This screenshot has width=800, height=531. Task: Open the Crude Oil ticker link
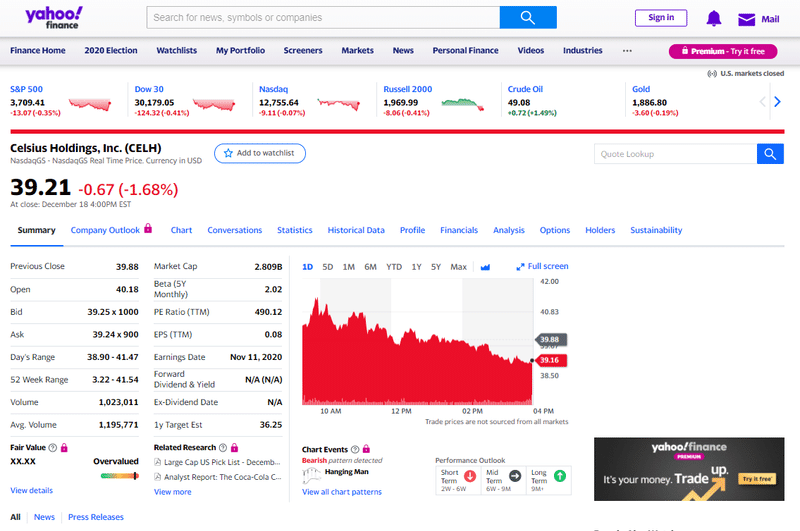525,89
